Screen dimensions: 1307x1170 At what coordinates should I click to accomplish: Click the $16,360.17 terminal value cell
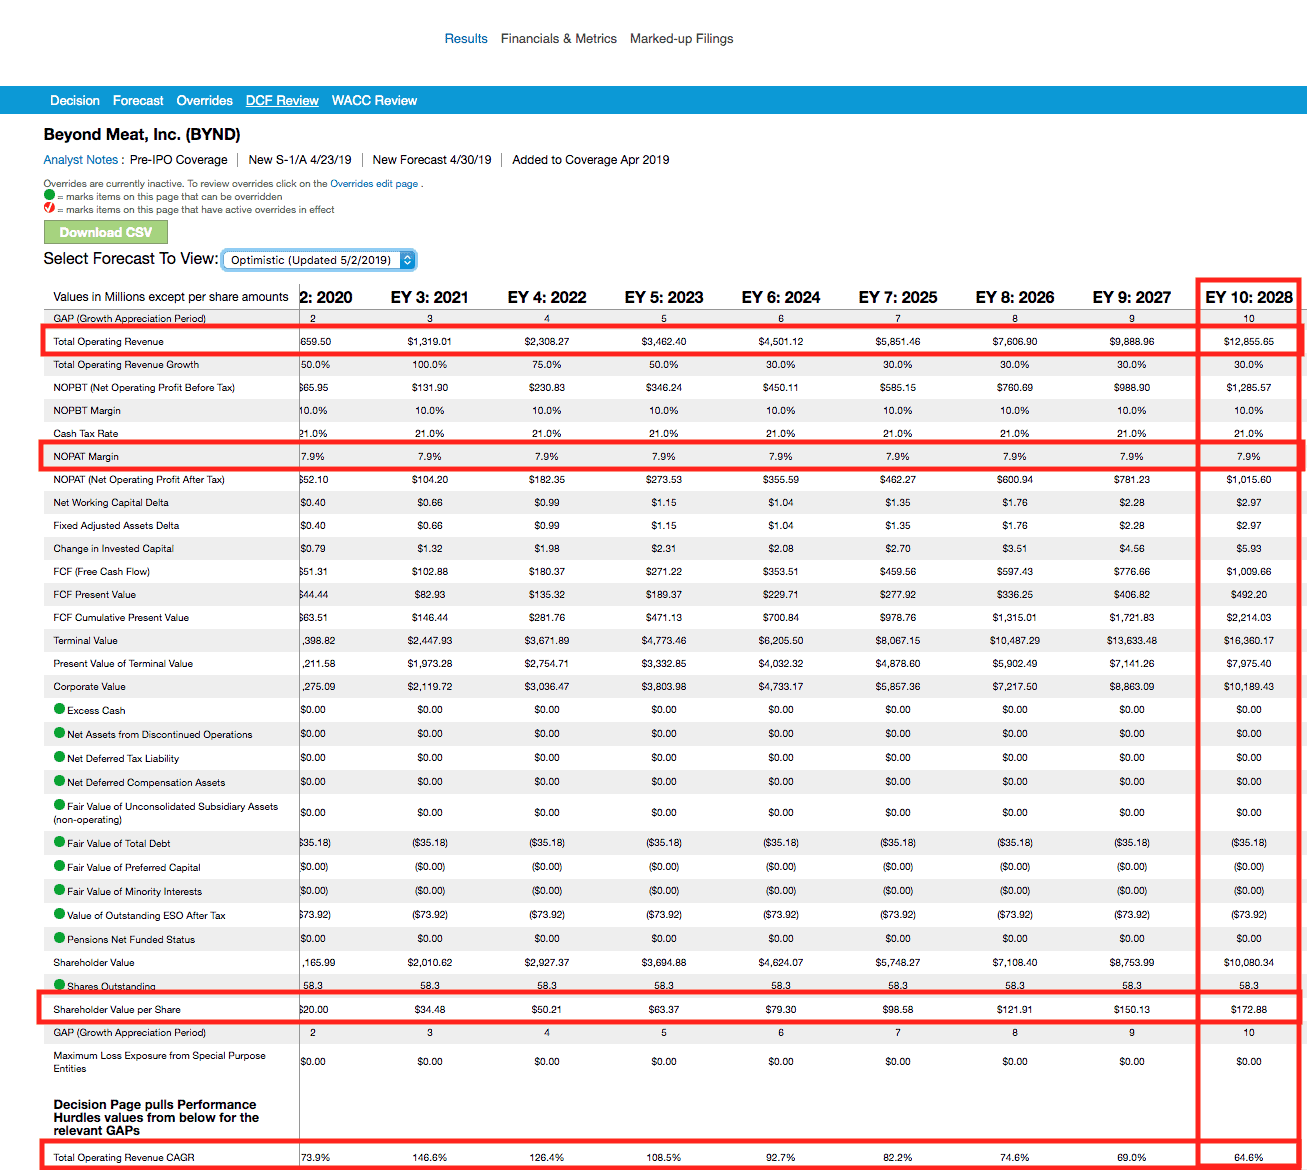1249,641
